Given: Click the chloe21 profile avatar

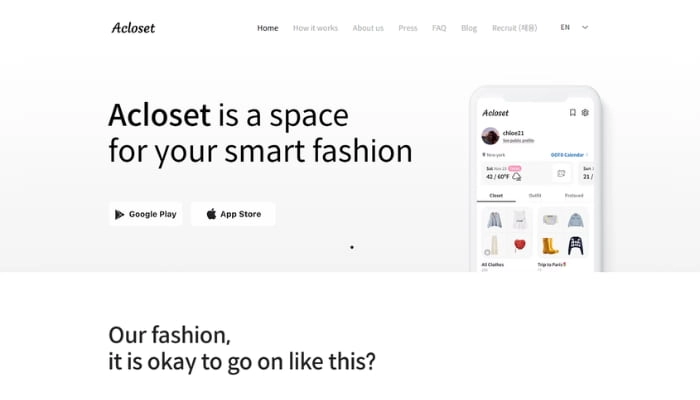Looking at the screenshot, I should pos(490,136).
